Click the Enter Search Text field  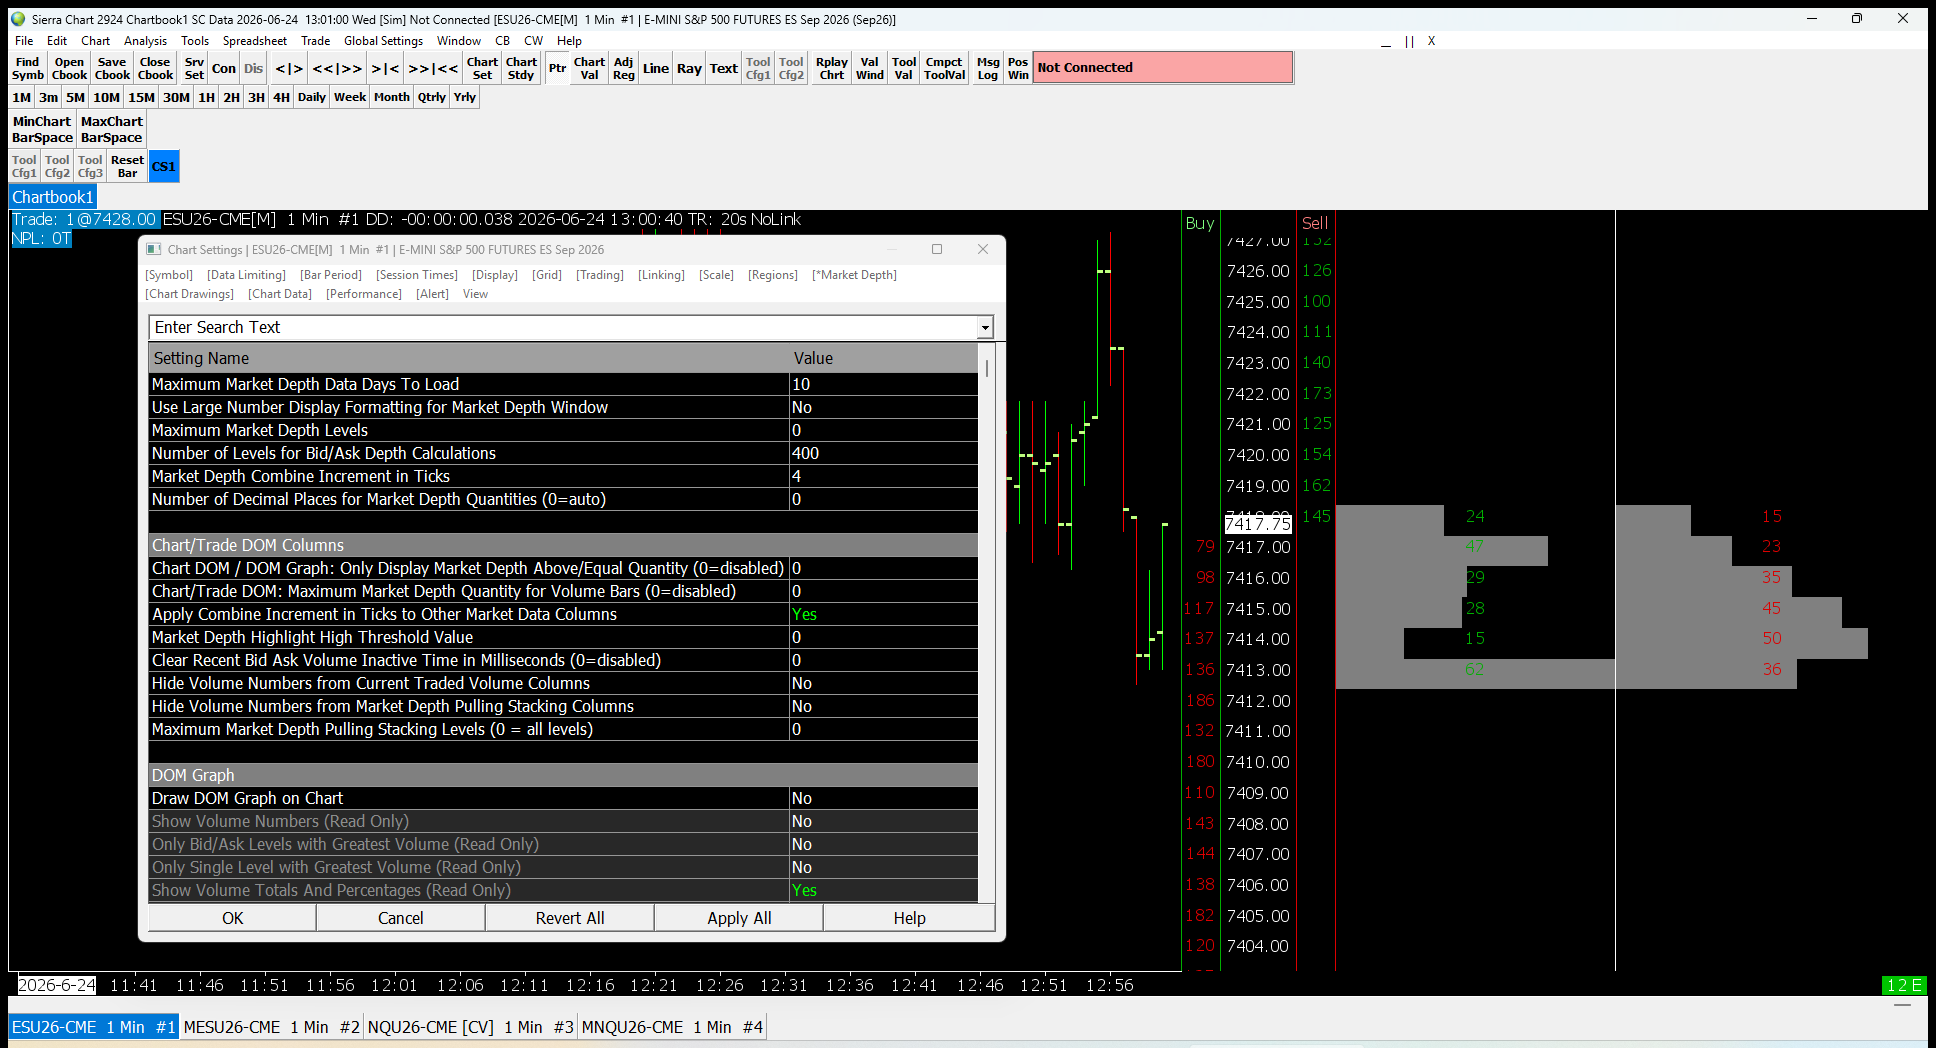click(x=563, y=327)
